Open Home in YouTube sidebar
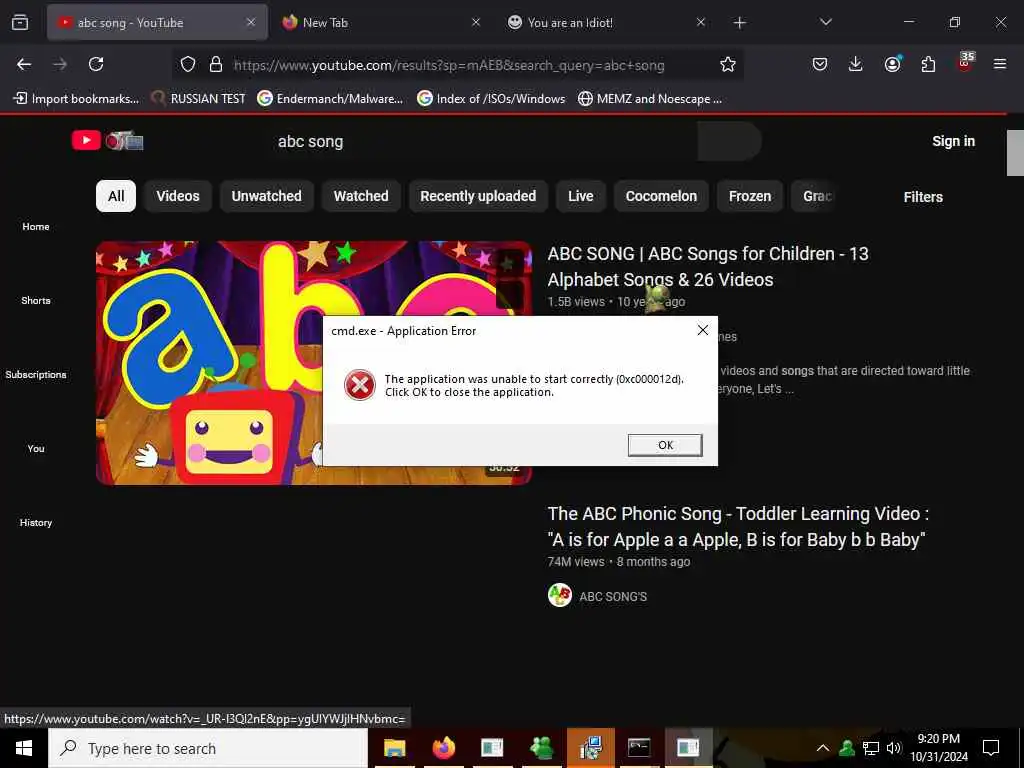This screenshot has height=768, width=1024. coord(36,227)
